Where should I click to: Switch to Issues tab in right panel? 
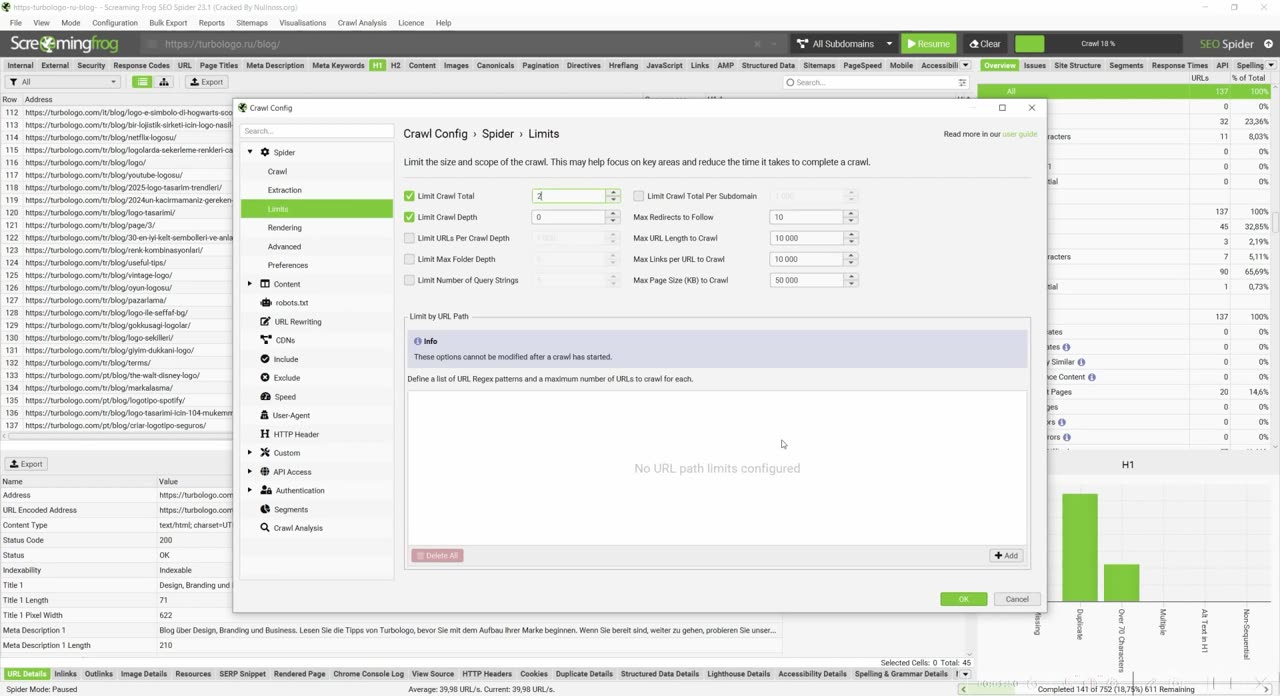tap(1034, 65)
